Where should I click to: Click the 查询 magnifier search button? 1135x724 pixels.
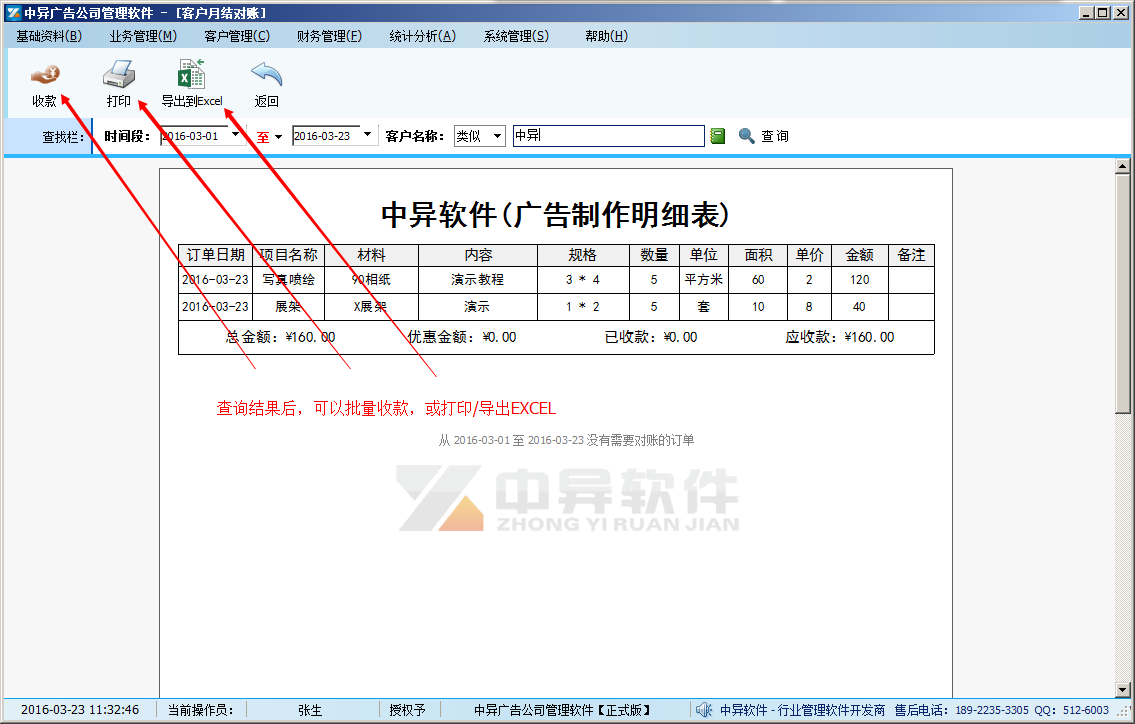pyautogui.click(x=763, y=136)
